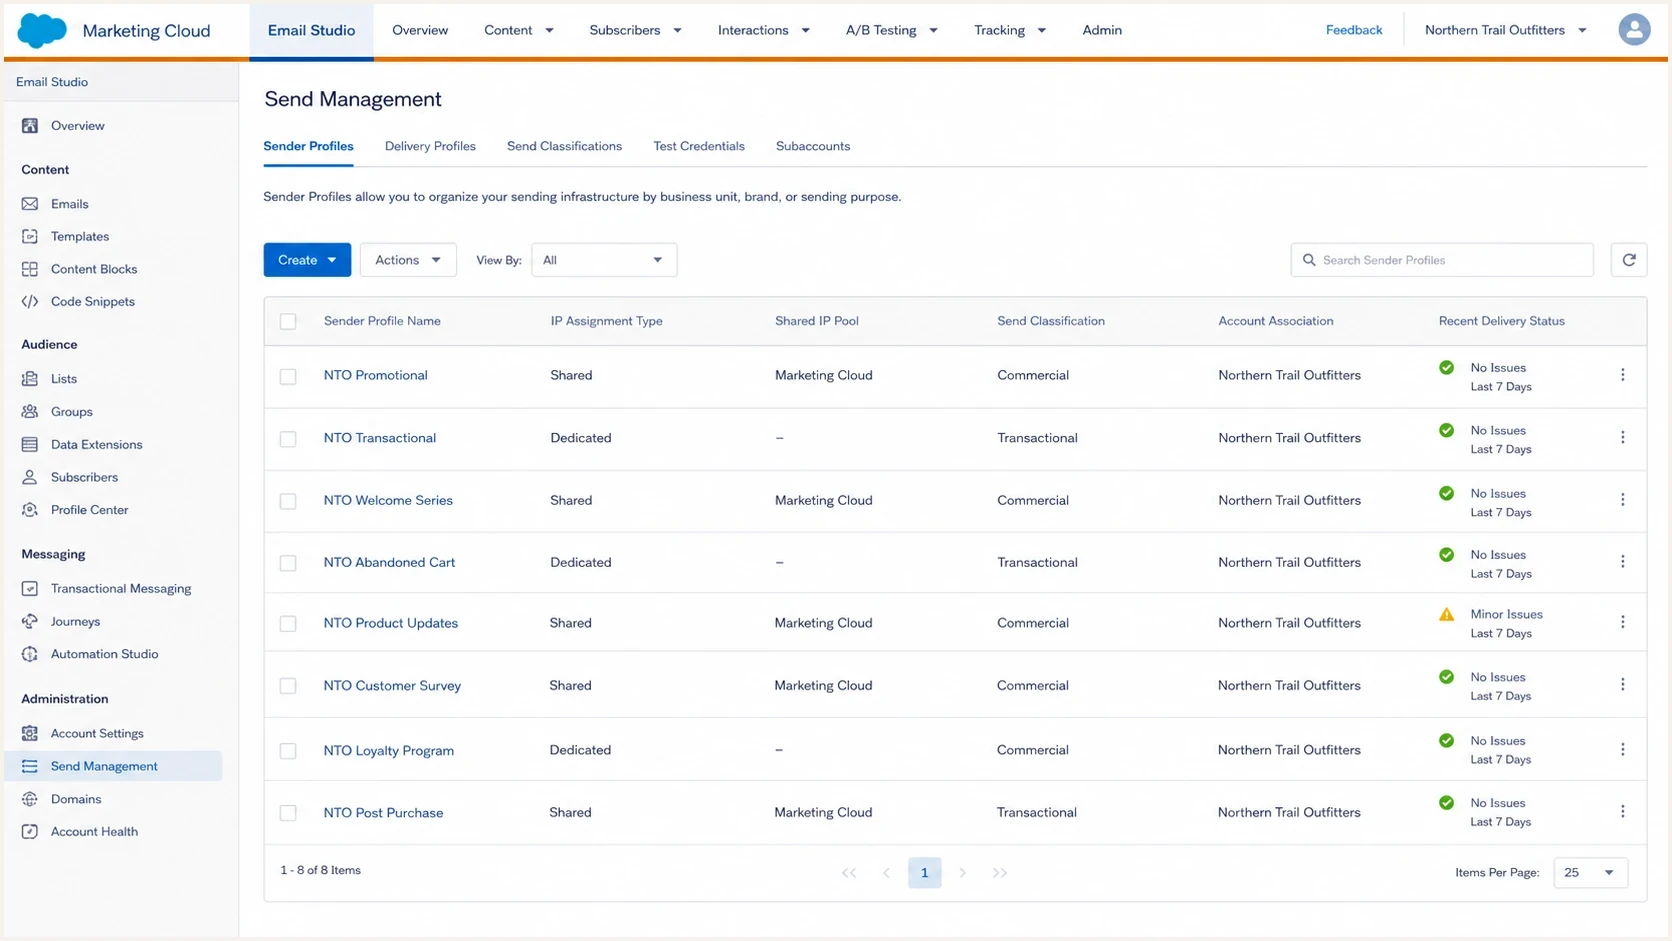Viewport: 1672px width, 941px height.
Task: Switch to the Subaccounts tab
Action: coord(813,146)
